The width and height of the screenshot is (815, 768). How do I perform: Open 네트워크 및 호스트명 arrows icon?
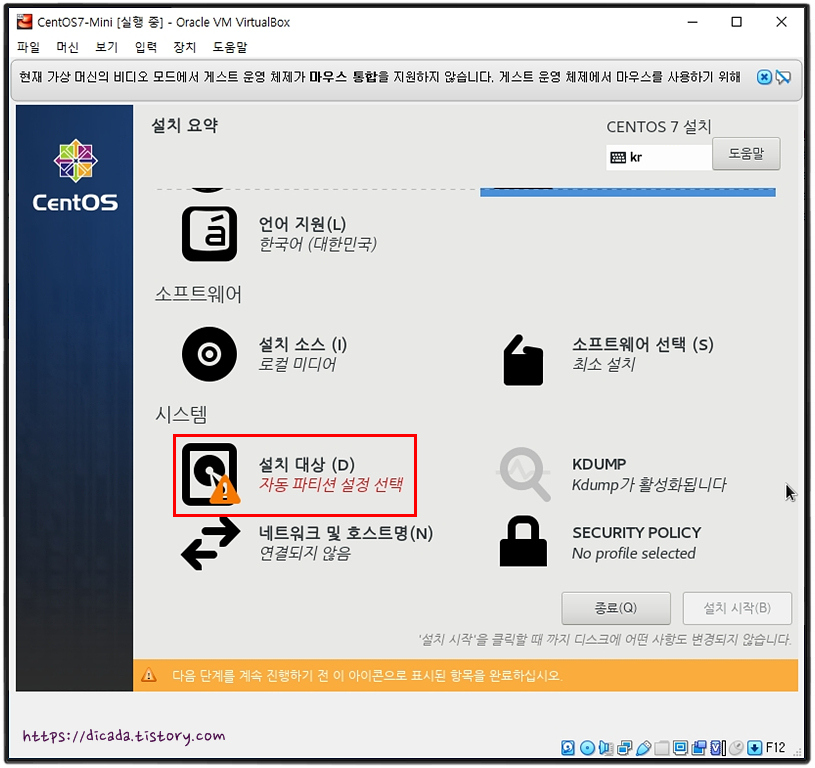click(211, 543)
